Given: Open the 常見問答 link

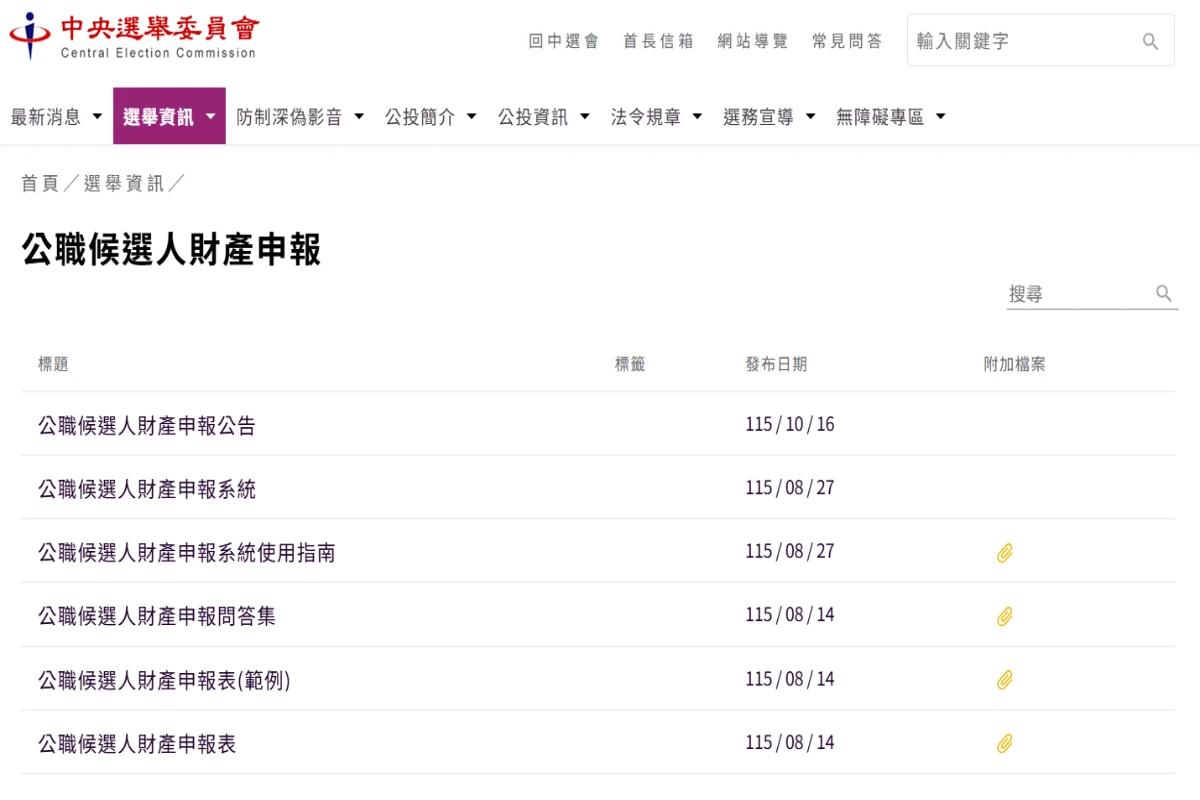Looking at the screenshot, I should click(x=847, y=41).
